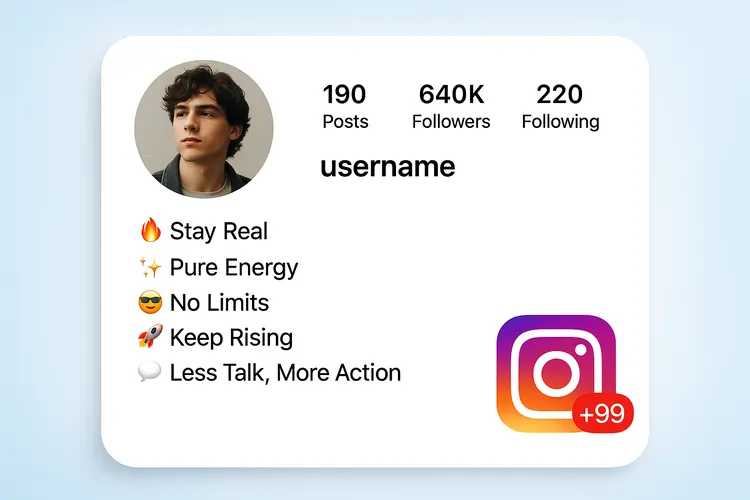Open the 190 Posts count

click(345, 106)
